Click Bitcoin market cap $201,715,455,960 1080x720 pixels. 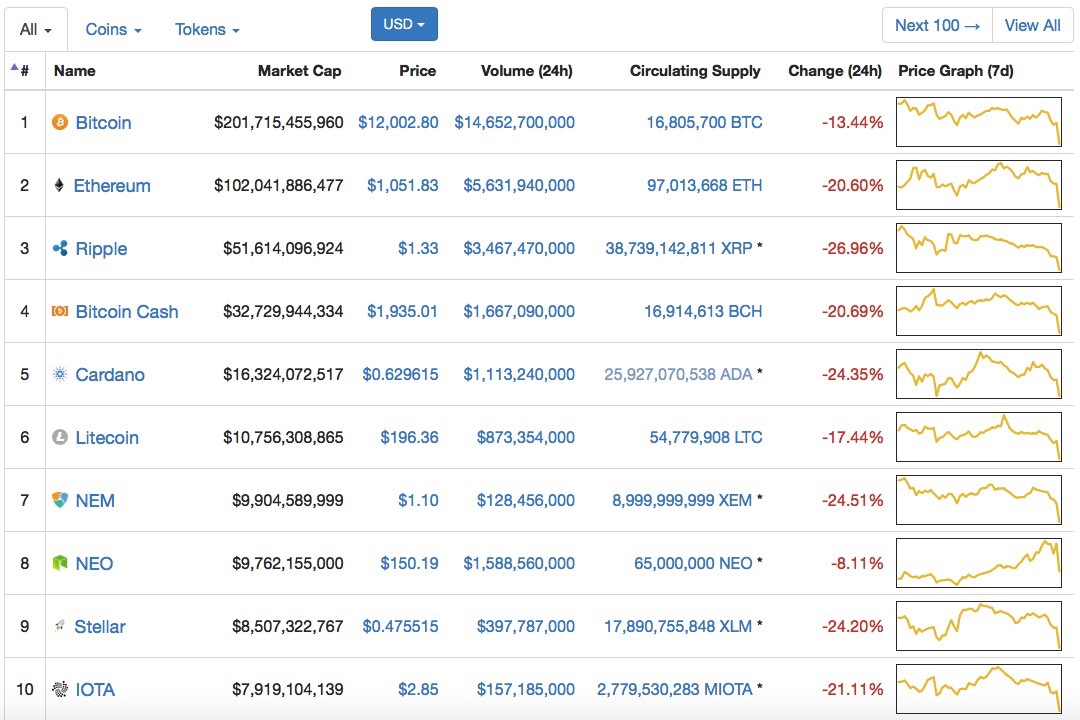[278, 123]
